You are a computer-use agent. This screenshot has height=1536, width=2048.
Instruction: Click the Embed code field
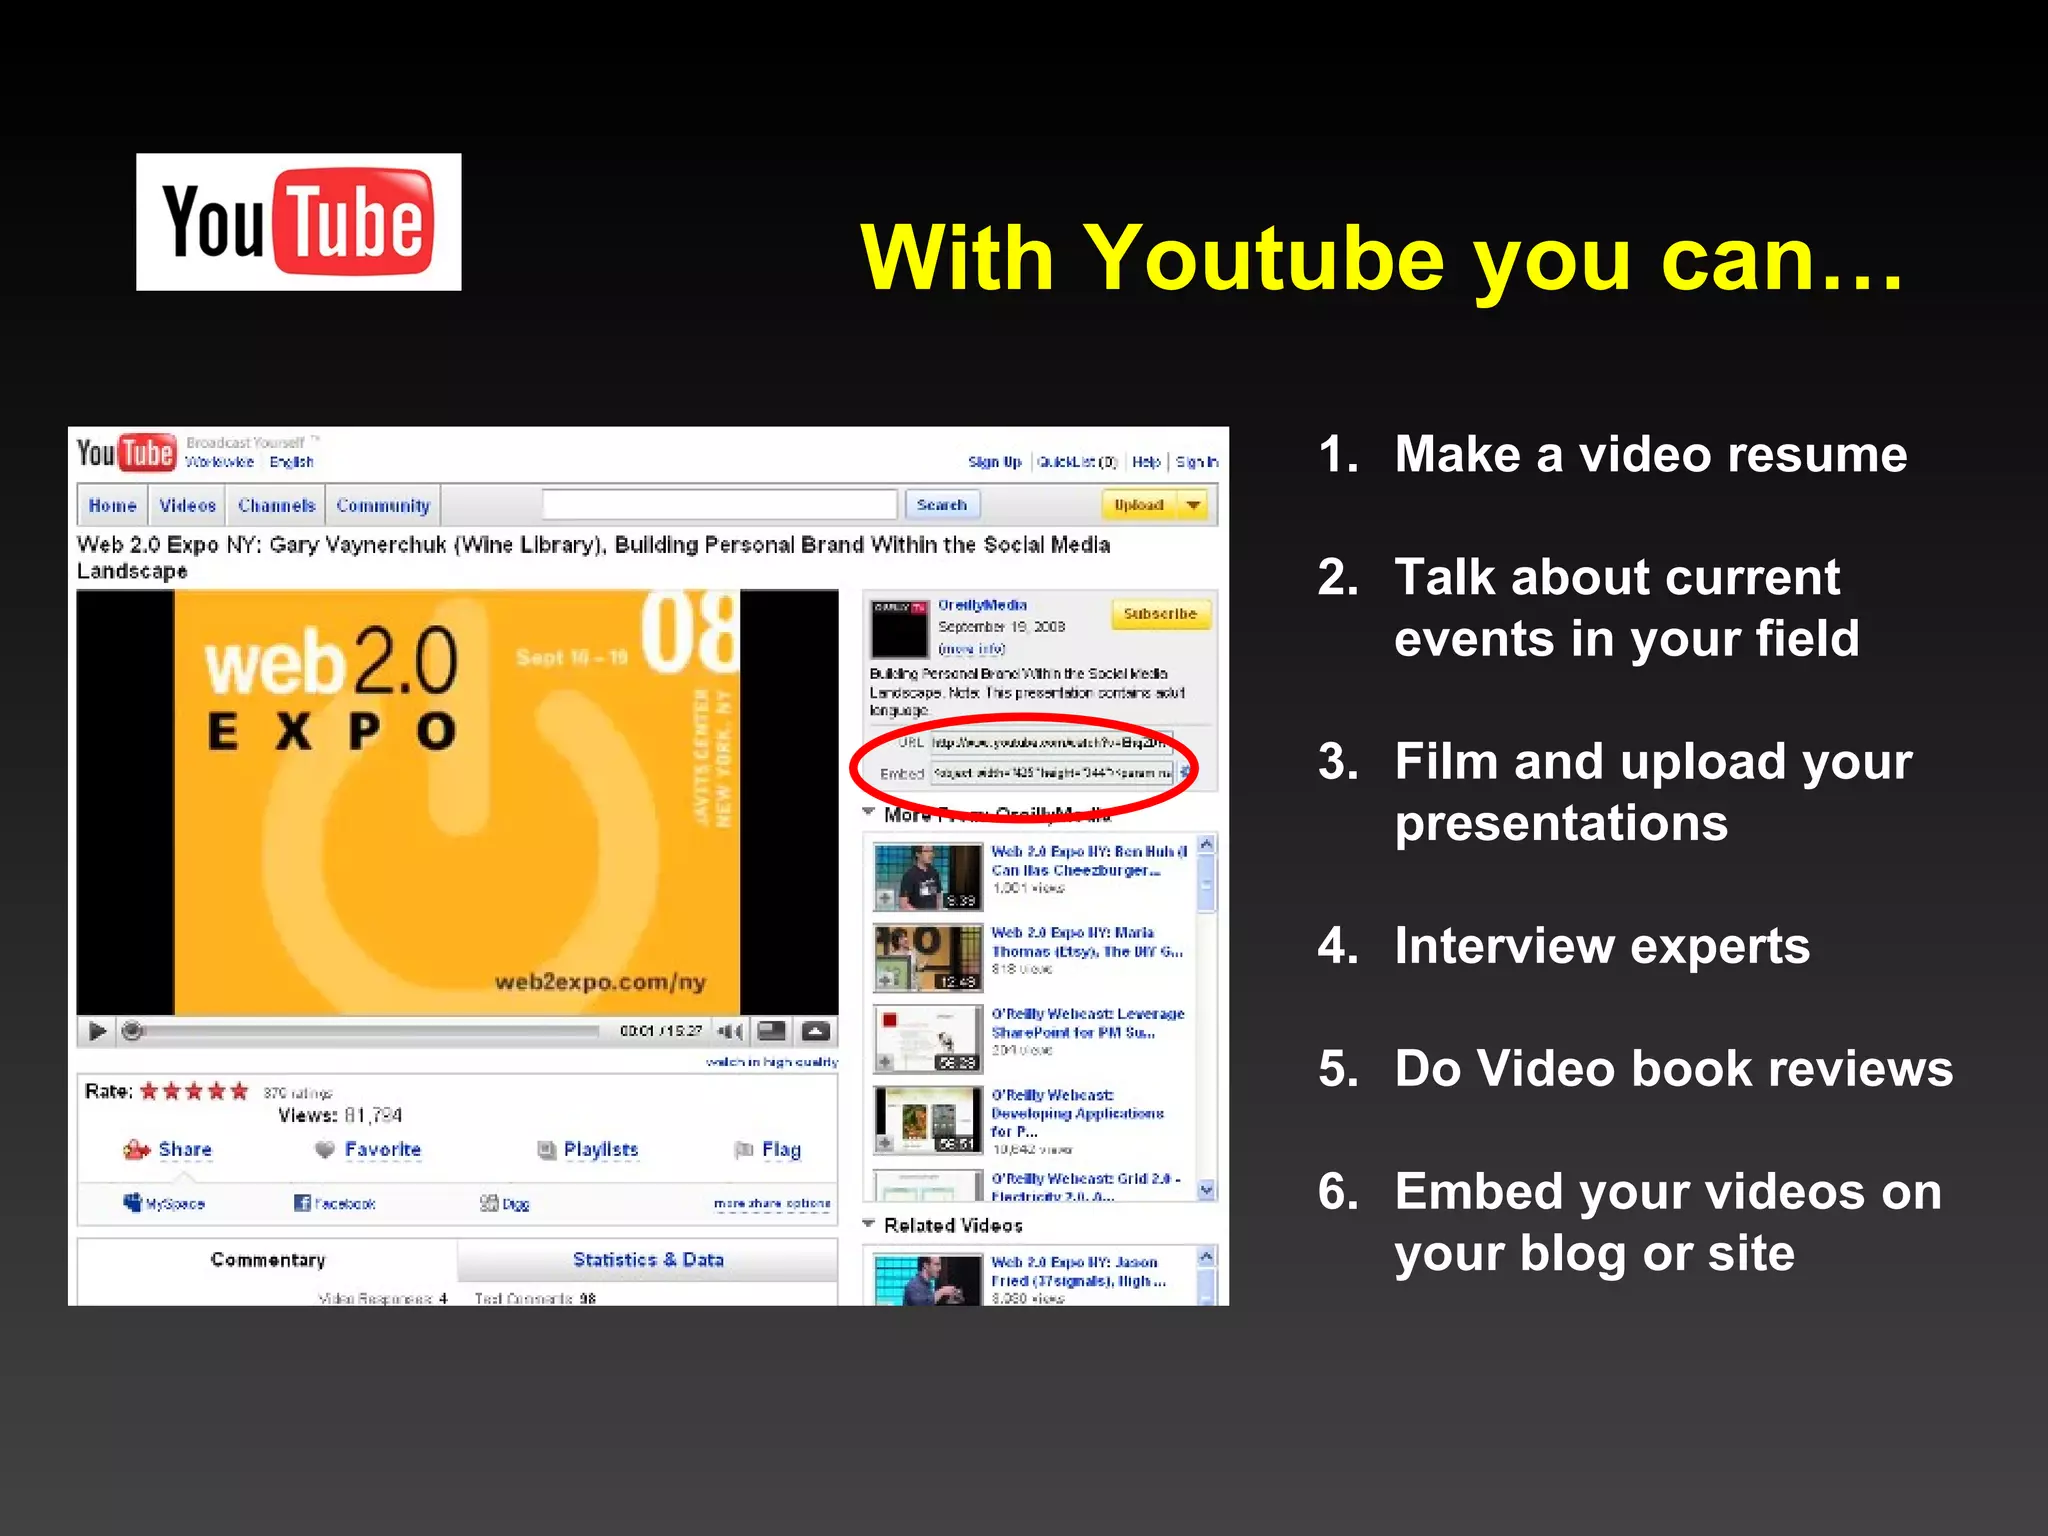(1053, 773)
